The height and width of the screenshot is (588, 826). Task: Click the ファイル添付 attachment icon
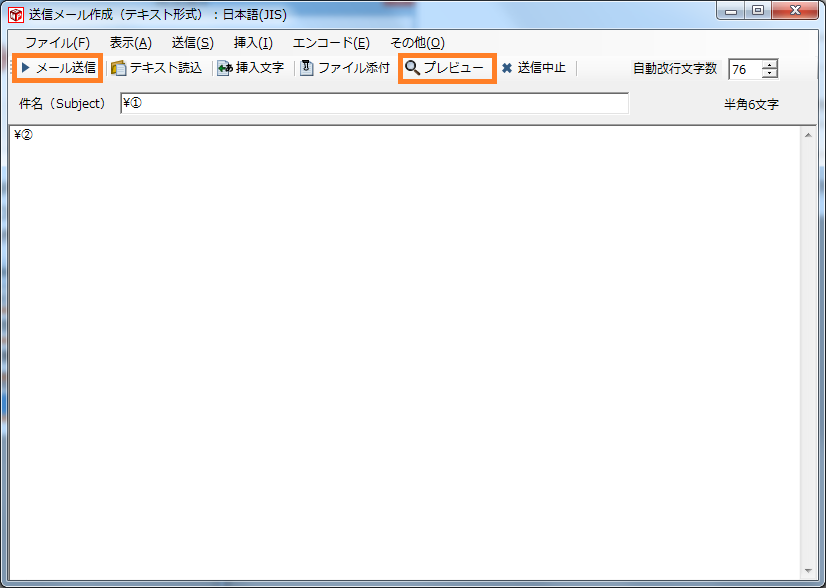(307, 68)
